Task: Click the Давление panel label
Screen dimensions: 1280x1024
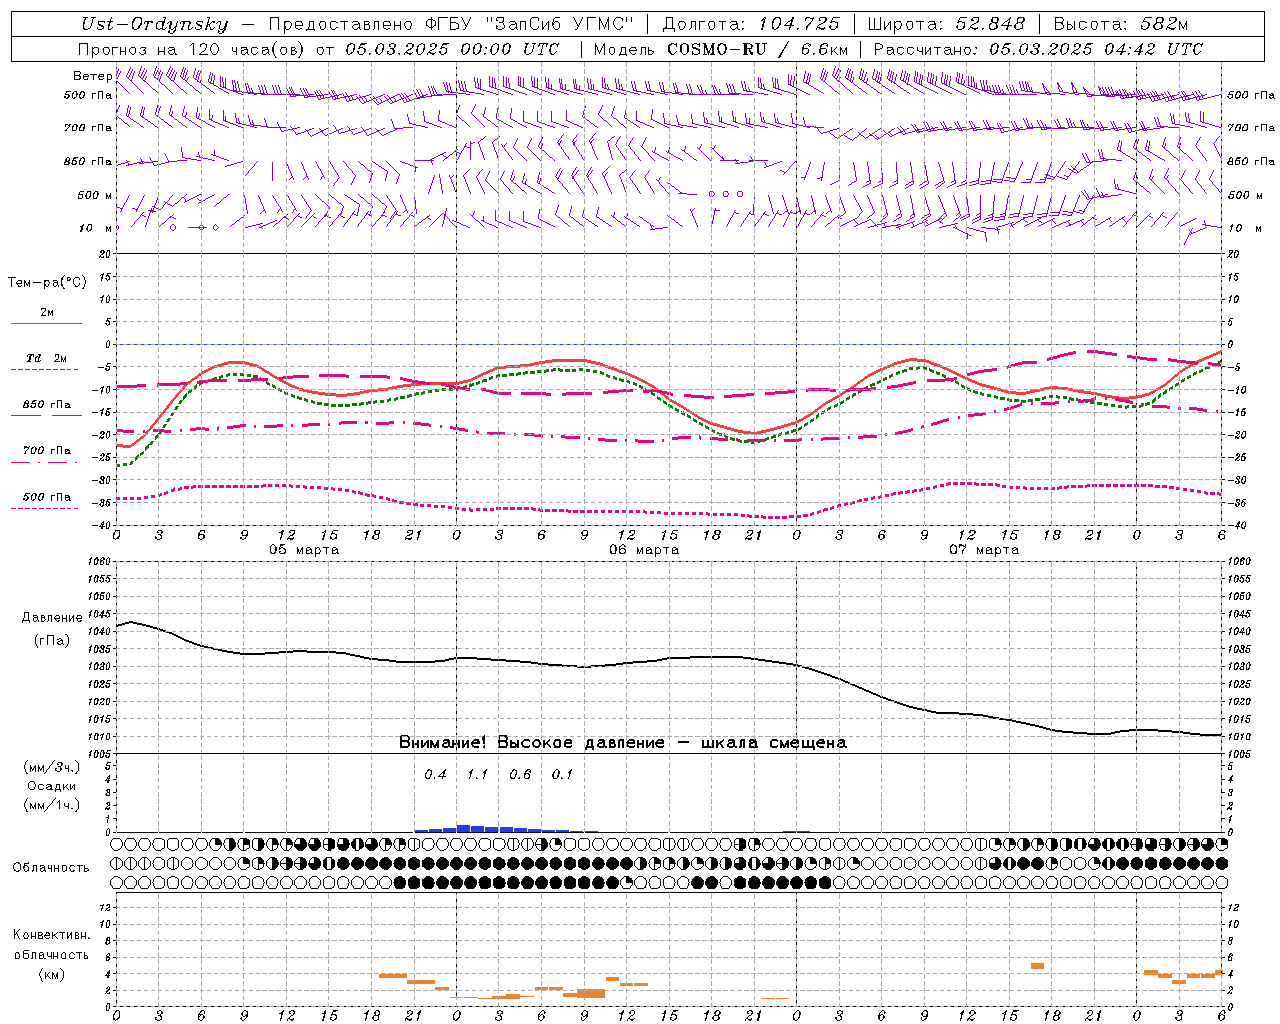Action: pos(52,618)
